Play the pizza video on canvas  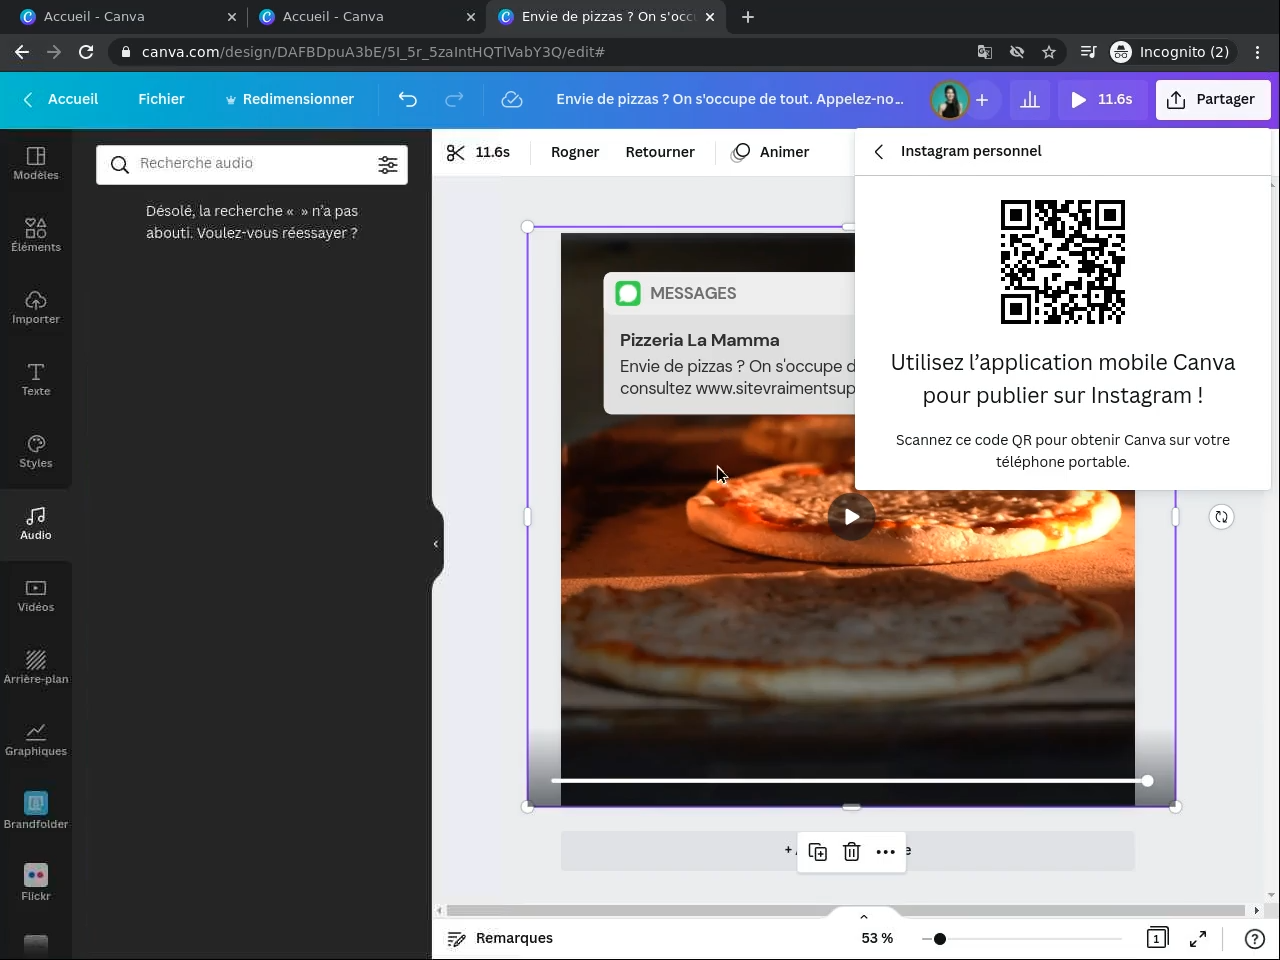[851, 517]
